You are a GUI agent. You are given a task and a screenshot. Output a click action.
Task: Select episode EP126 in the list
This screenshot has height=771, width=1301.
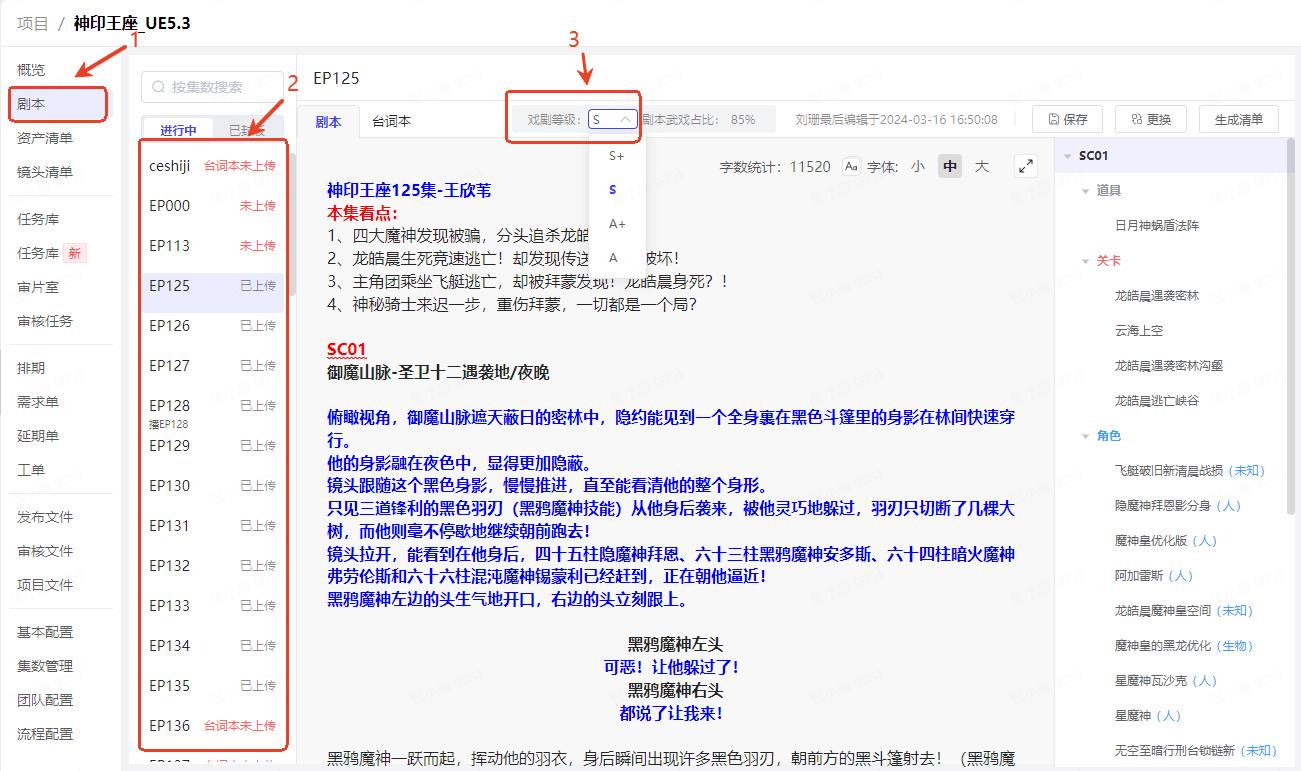(212, 326)
